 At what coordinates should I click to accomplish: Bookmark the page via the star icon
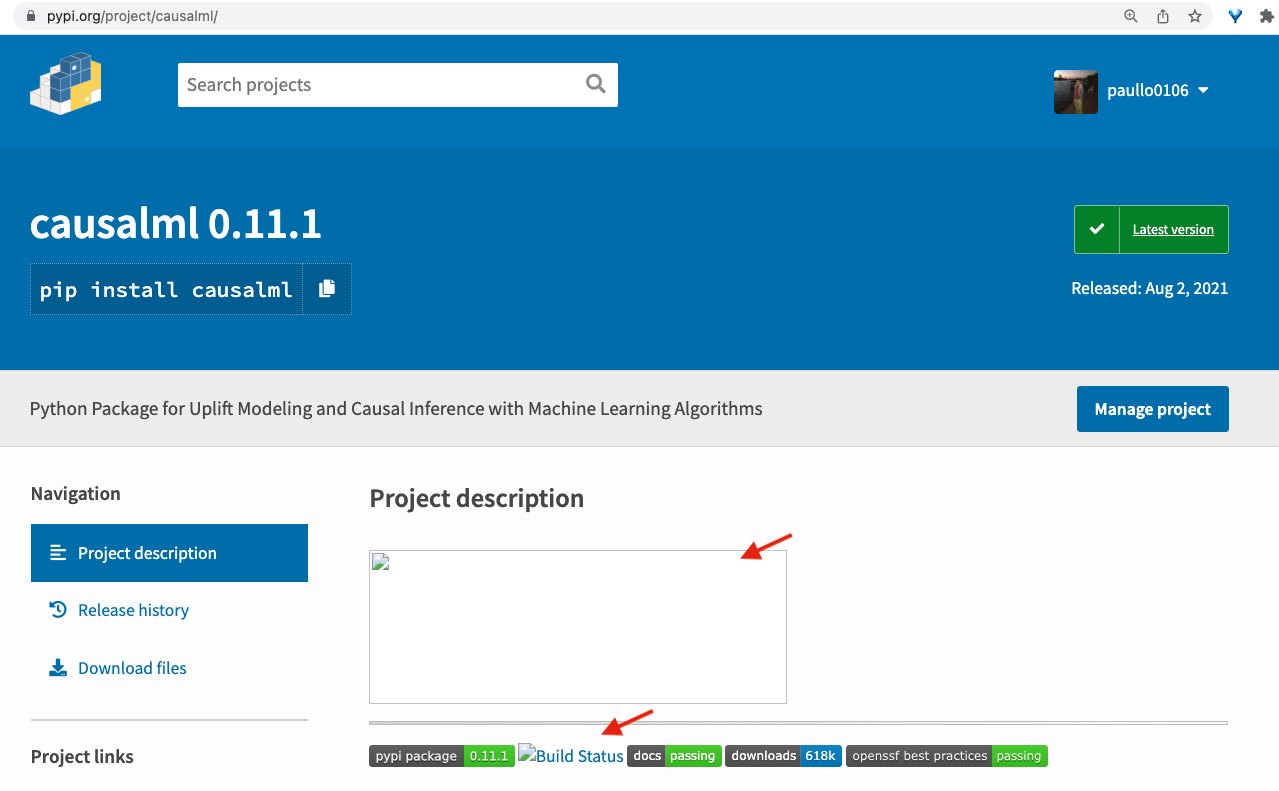tap(1194, 16)
